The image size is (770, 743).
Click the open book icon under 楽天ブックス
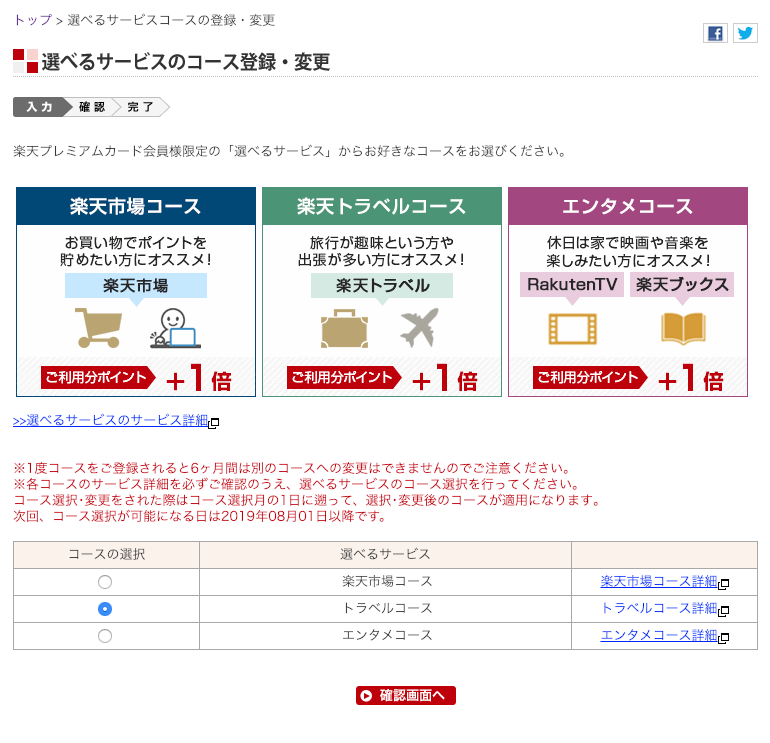683,329
